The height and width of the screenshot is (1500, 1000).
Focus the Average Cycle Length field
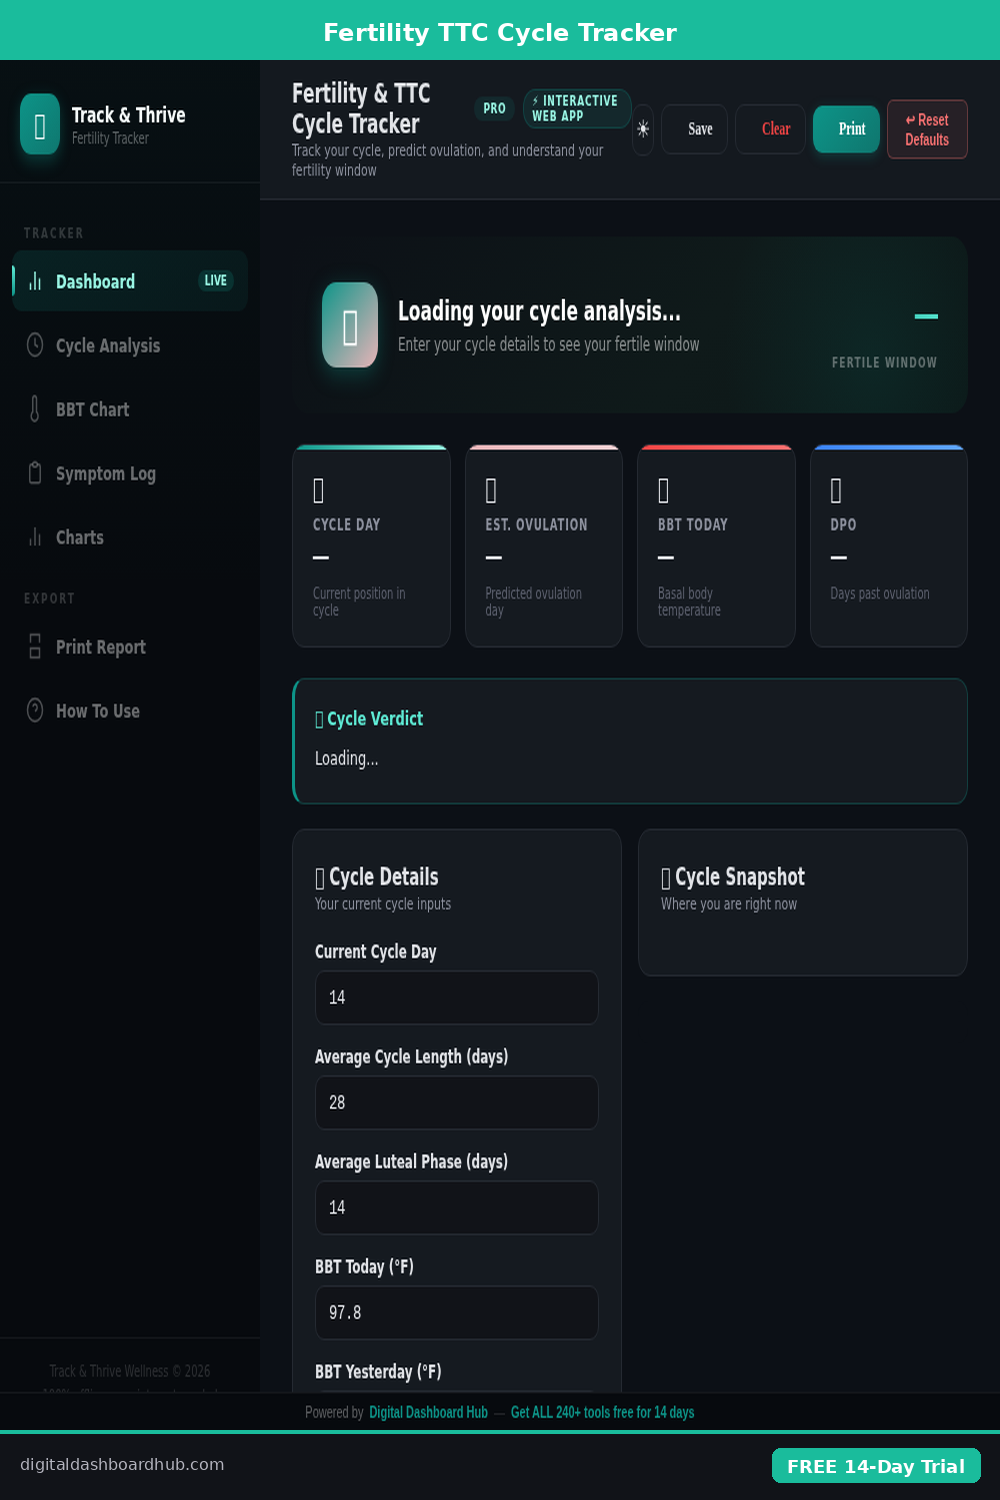pos(457,1102)
